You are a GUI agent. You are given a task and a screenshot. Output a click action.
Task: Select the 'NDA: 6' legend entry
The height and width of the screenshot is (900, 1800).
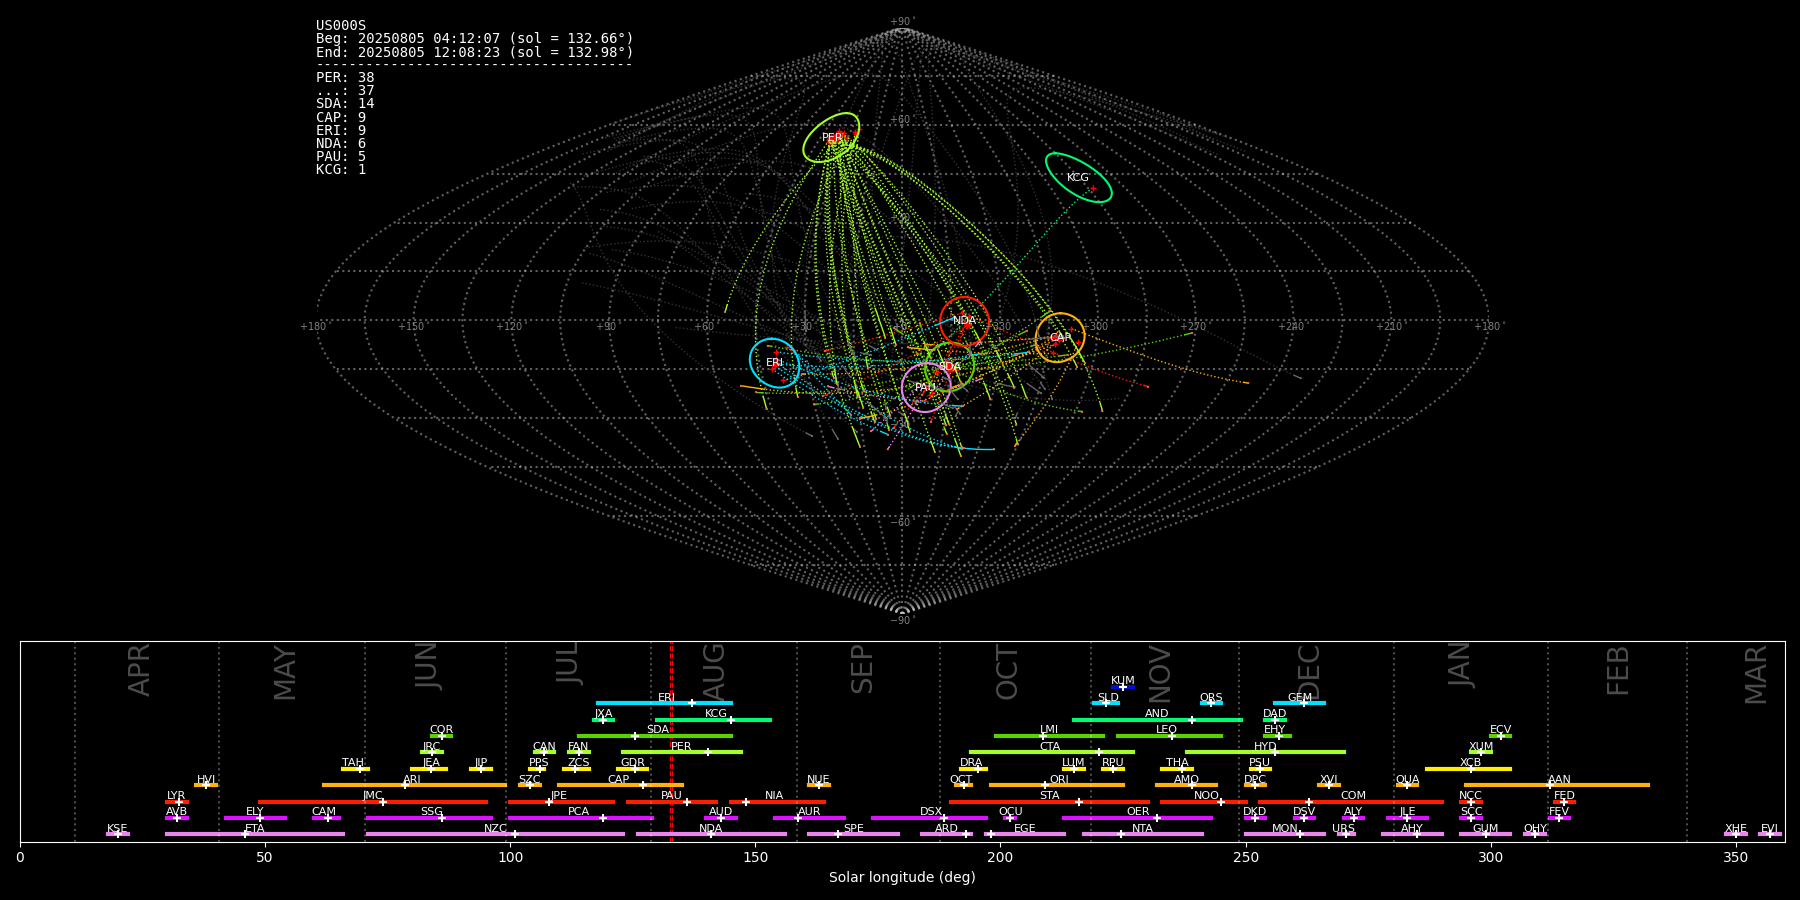(341, 144)
